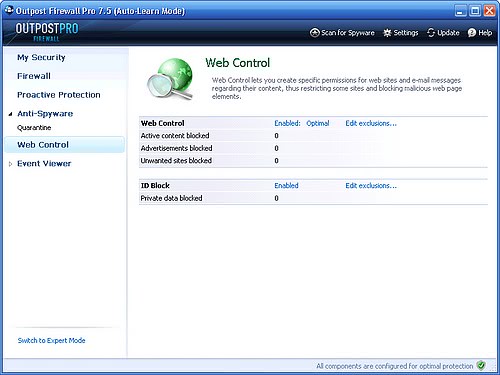
Task: Open Edit exclusions for ID Block
Action: click(x=371, y=186)
